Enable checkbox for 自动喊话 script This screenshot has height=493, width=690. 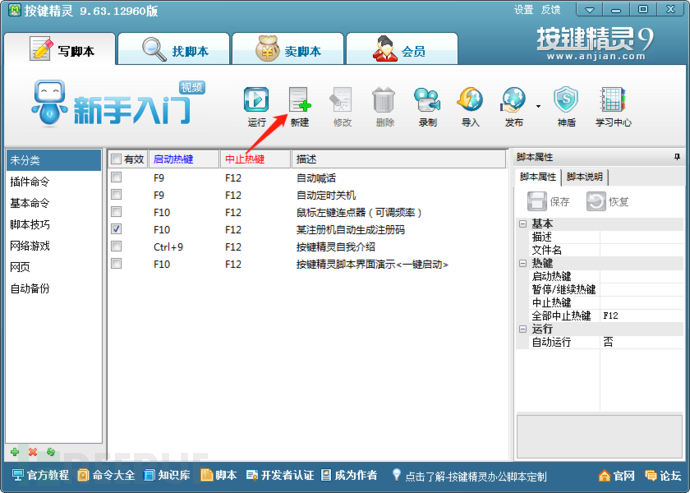click(x=116, y=177)
